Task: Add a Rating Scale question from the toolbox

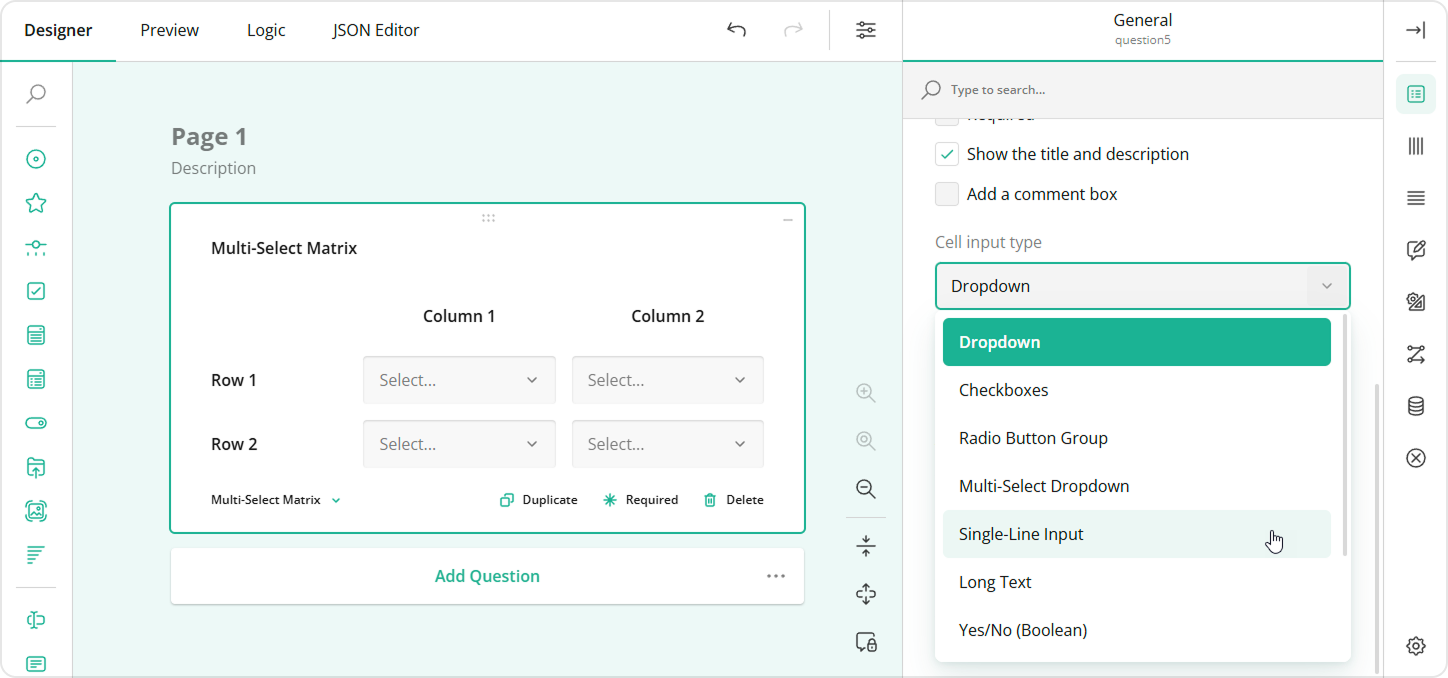Action: pos(36,202)
